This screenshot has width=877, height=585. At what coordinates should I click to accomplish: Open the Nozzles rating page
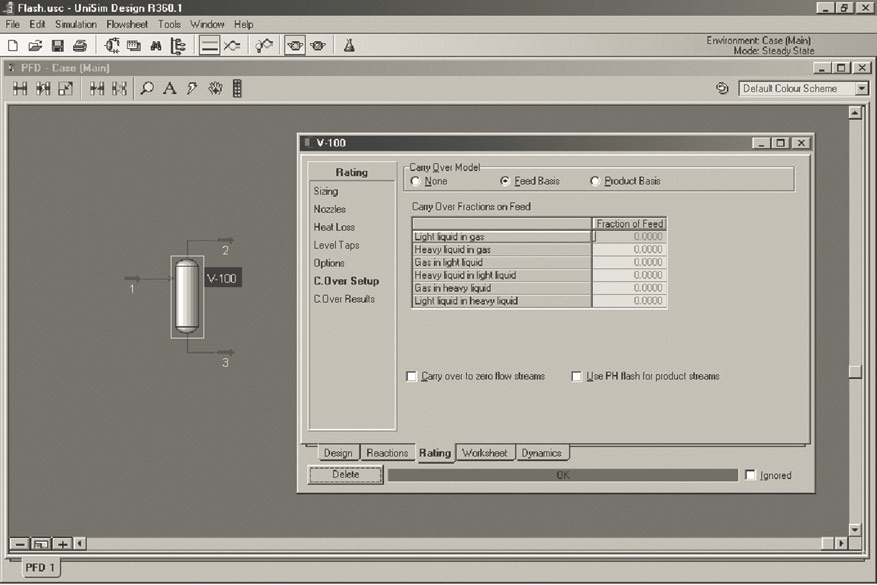[329, 209]
